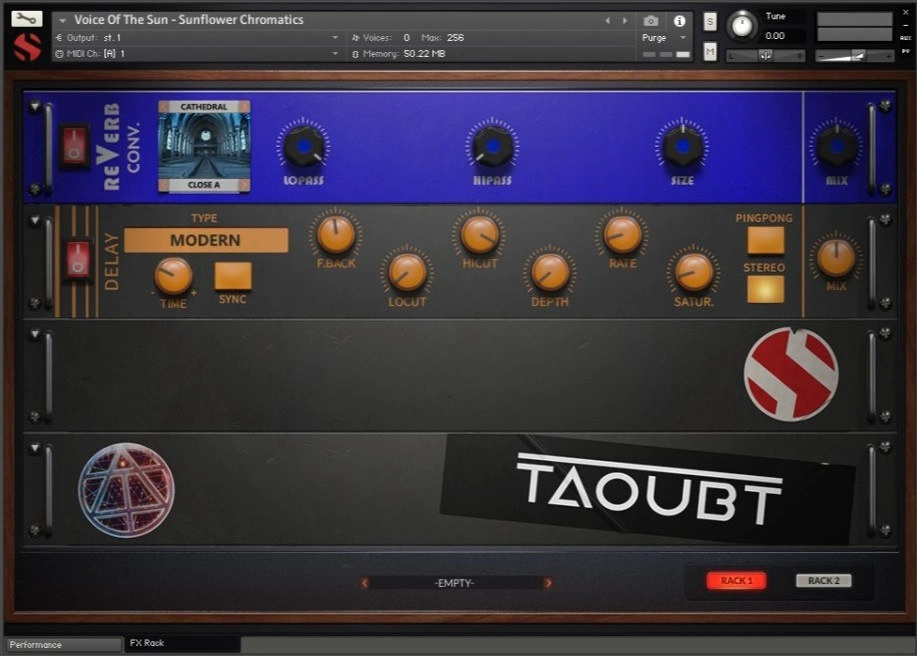Go to previous instrument arrow
The image size is (917, 656).
[x=608, y=20]
